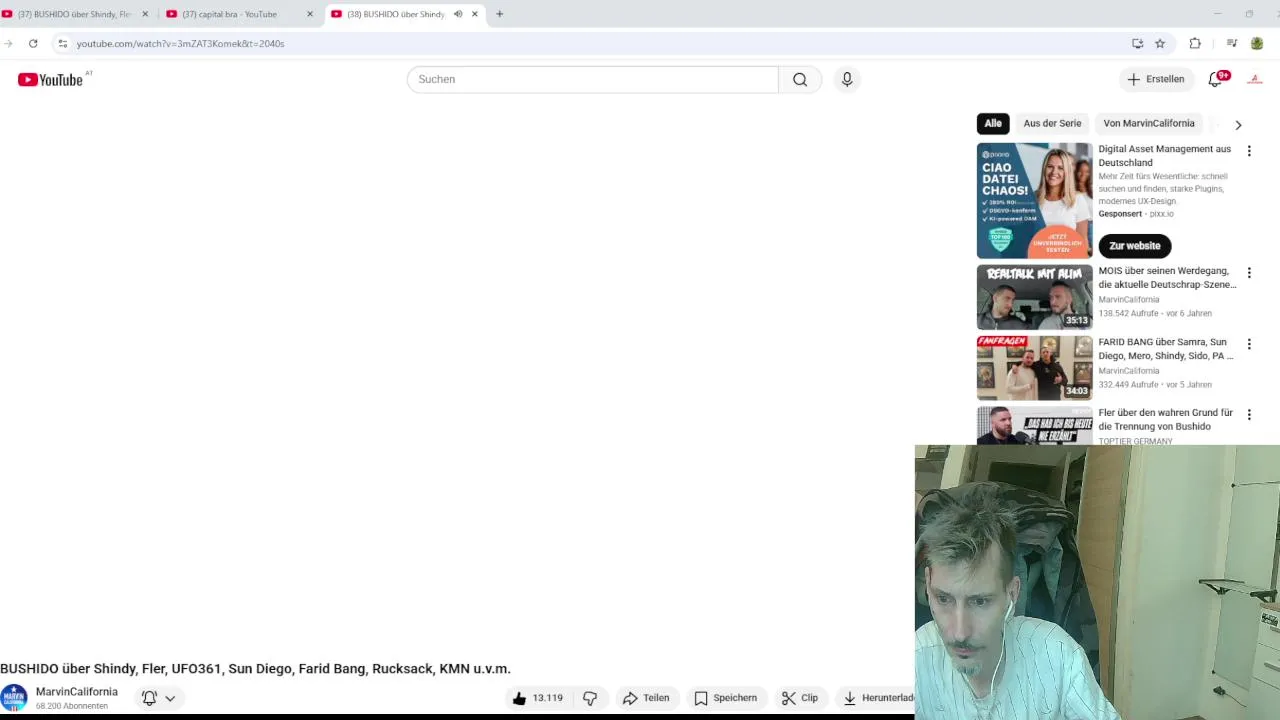Open the pixx.io 'Ciao Datei Chaos' ad thumbnail
The width and height of the screenshot is (1280, 720).
[1035, 200]
